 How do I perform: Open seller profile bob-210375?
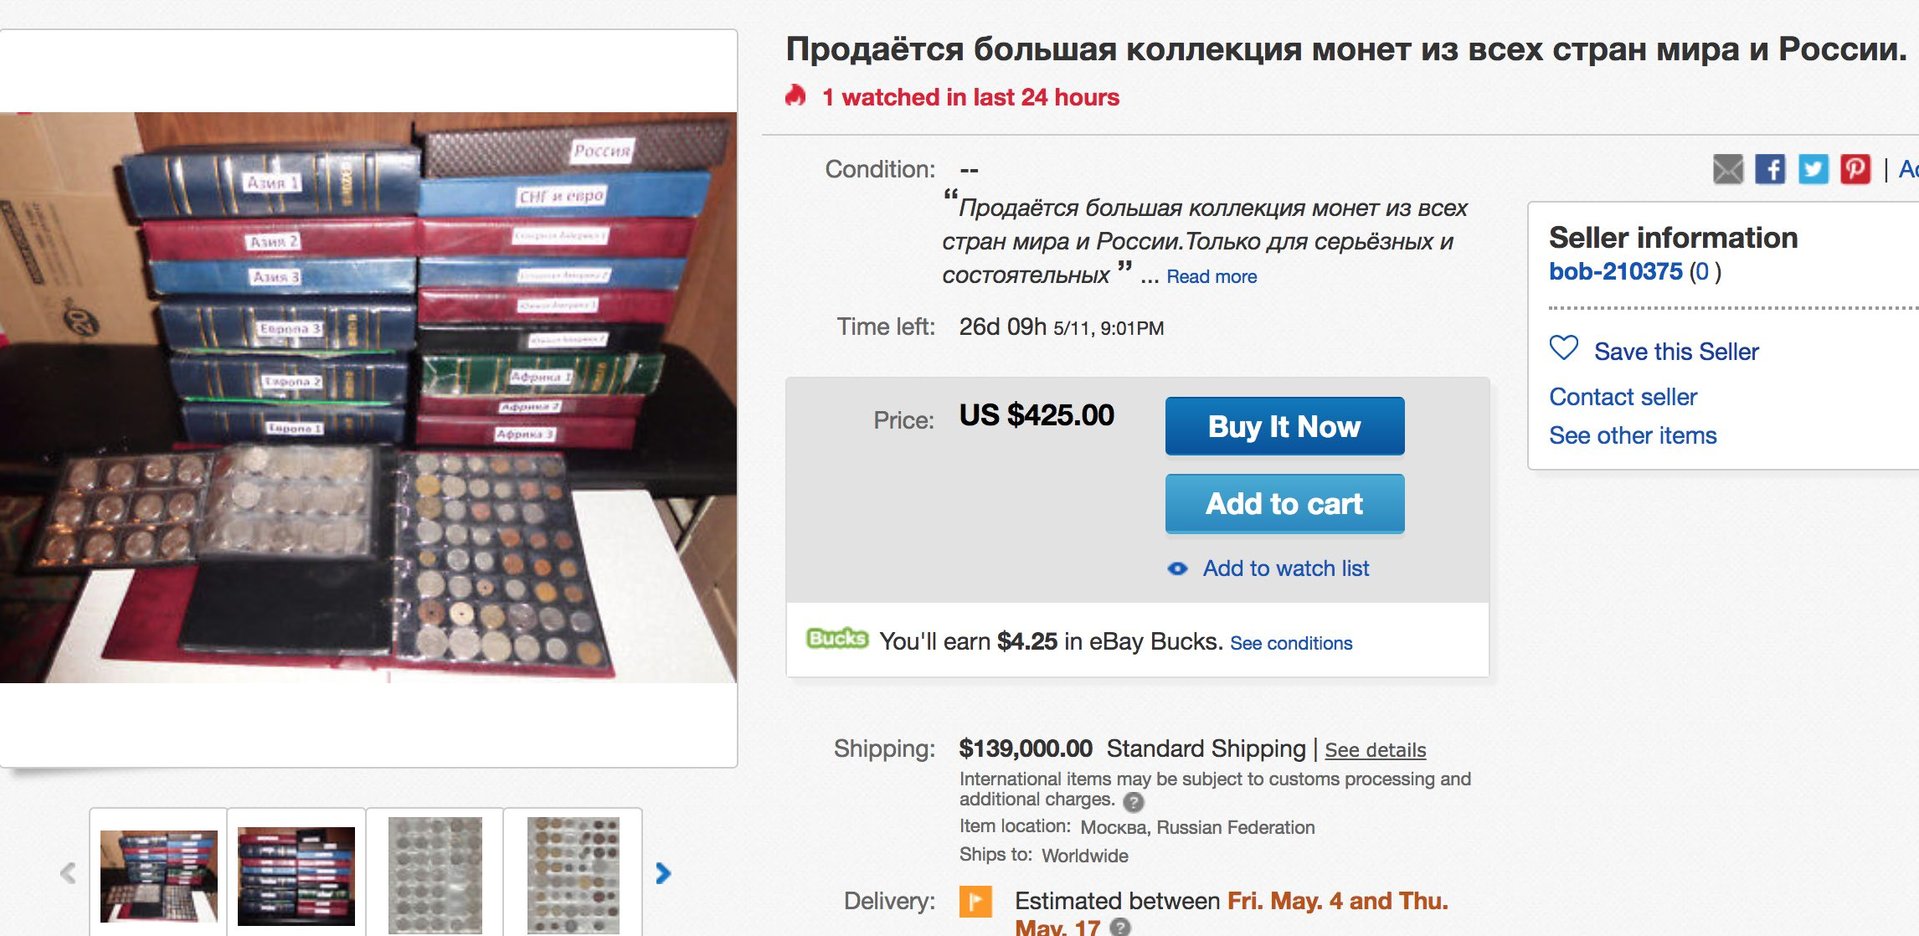(x=1615, y=271)
